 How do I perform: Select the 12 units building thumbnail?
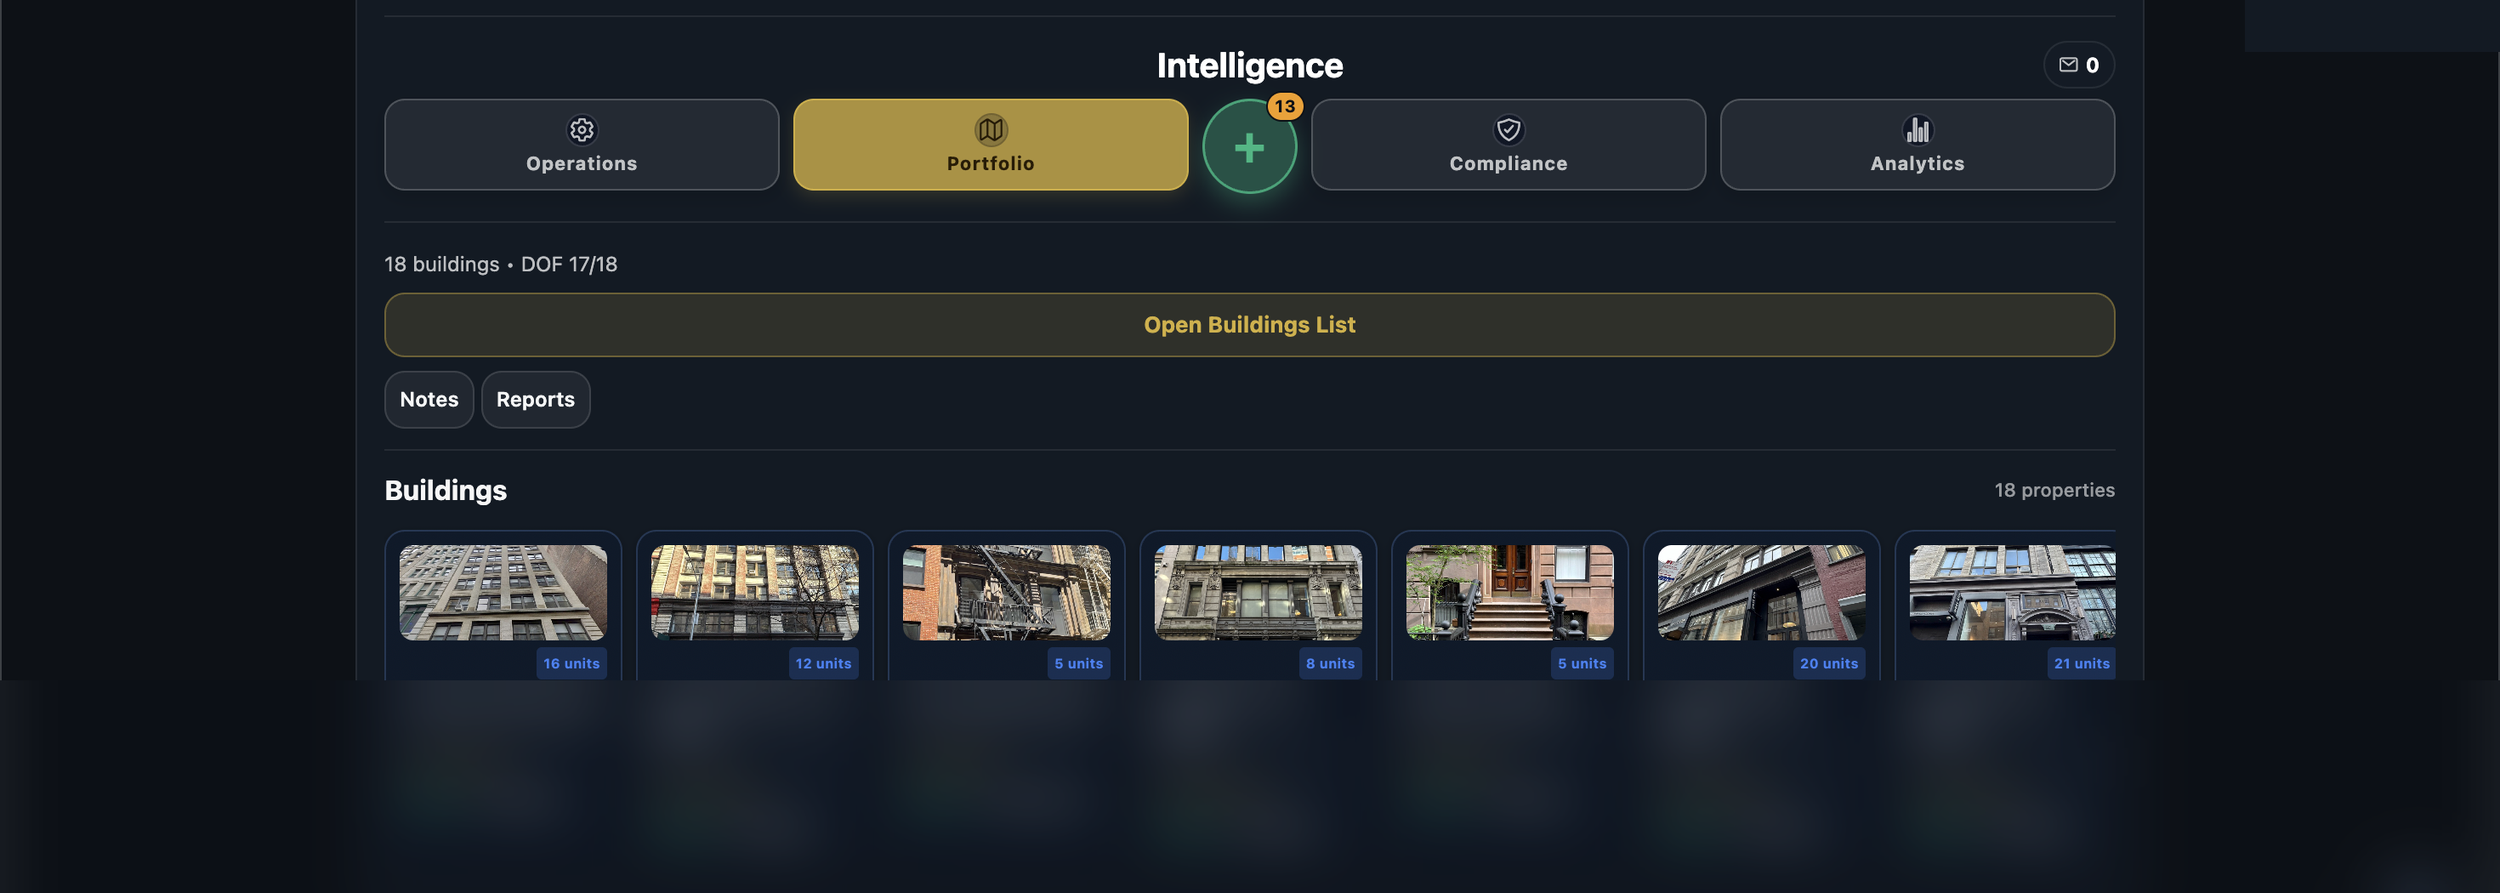(755, 593)
